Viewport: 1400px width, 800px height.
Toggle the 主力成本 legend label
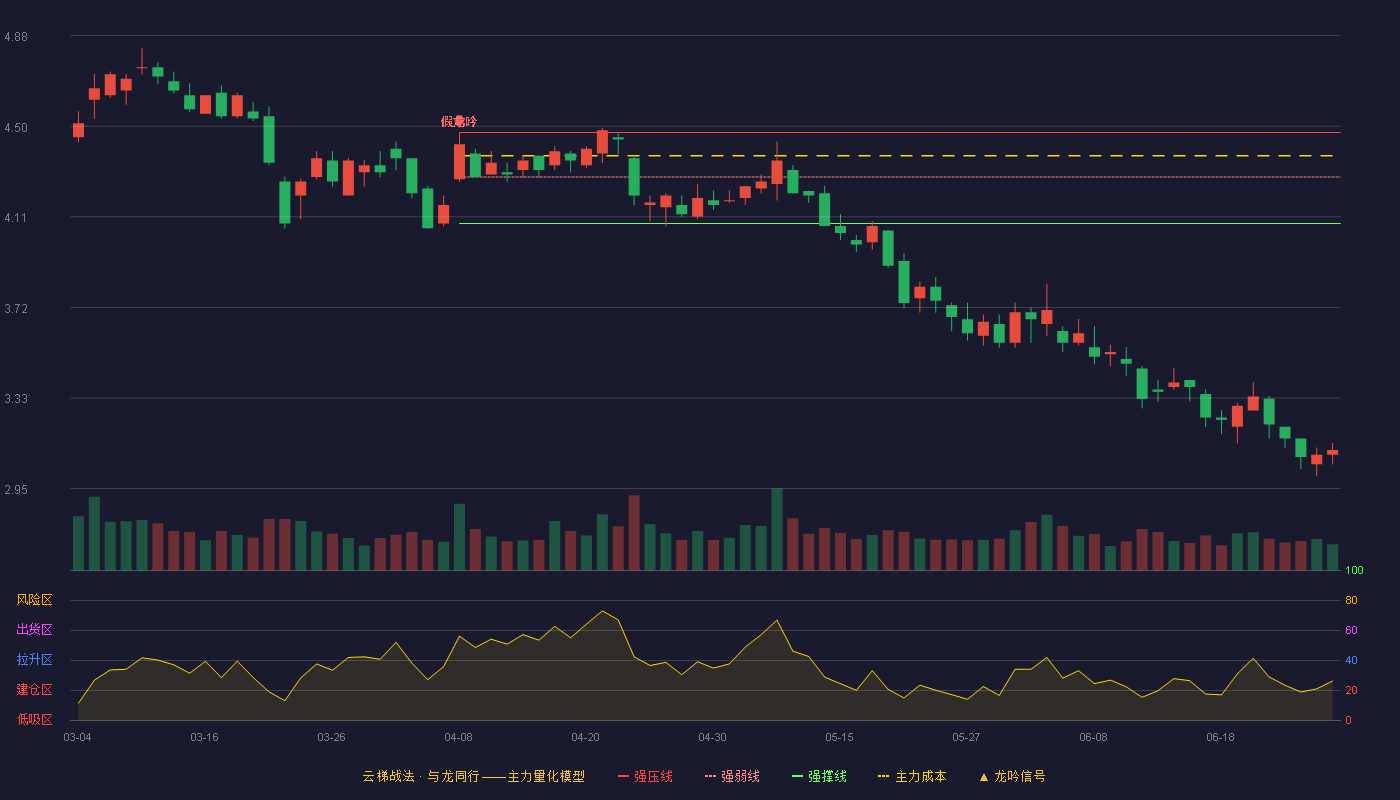tap(920, 776)
